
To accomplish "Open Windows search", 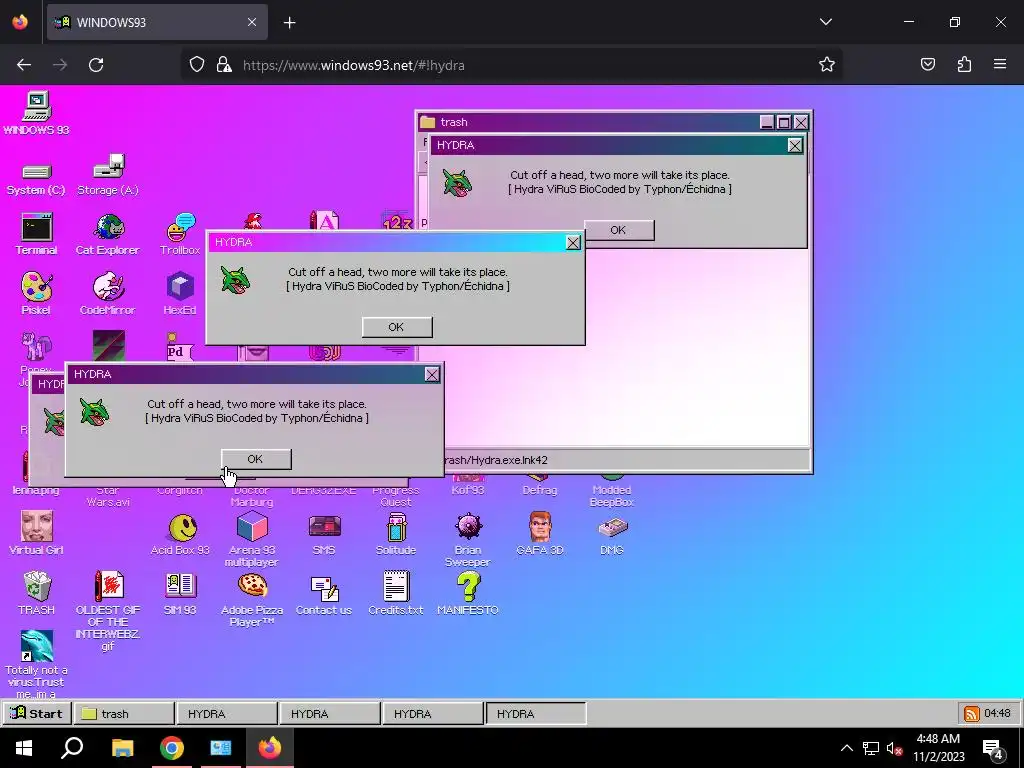I will 72,748.
